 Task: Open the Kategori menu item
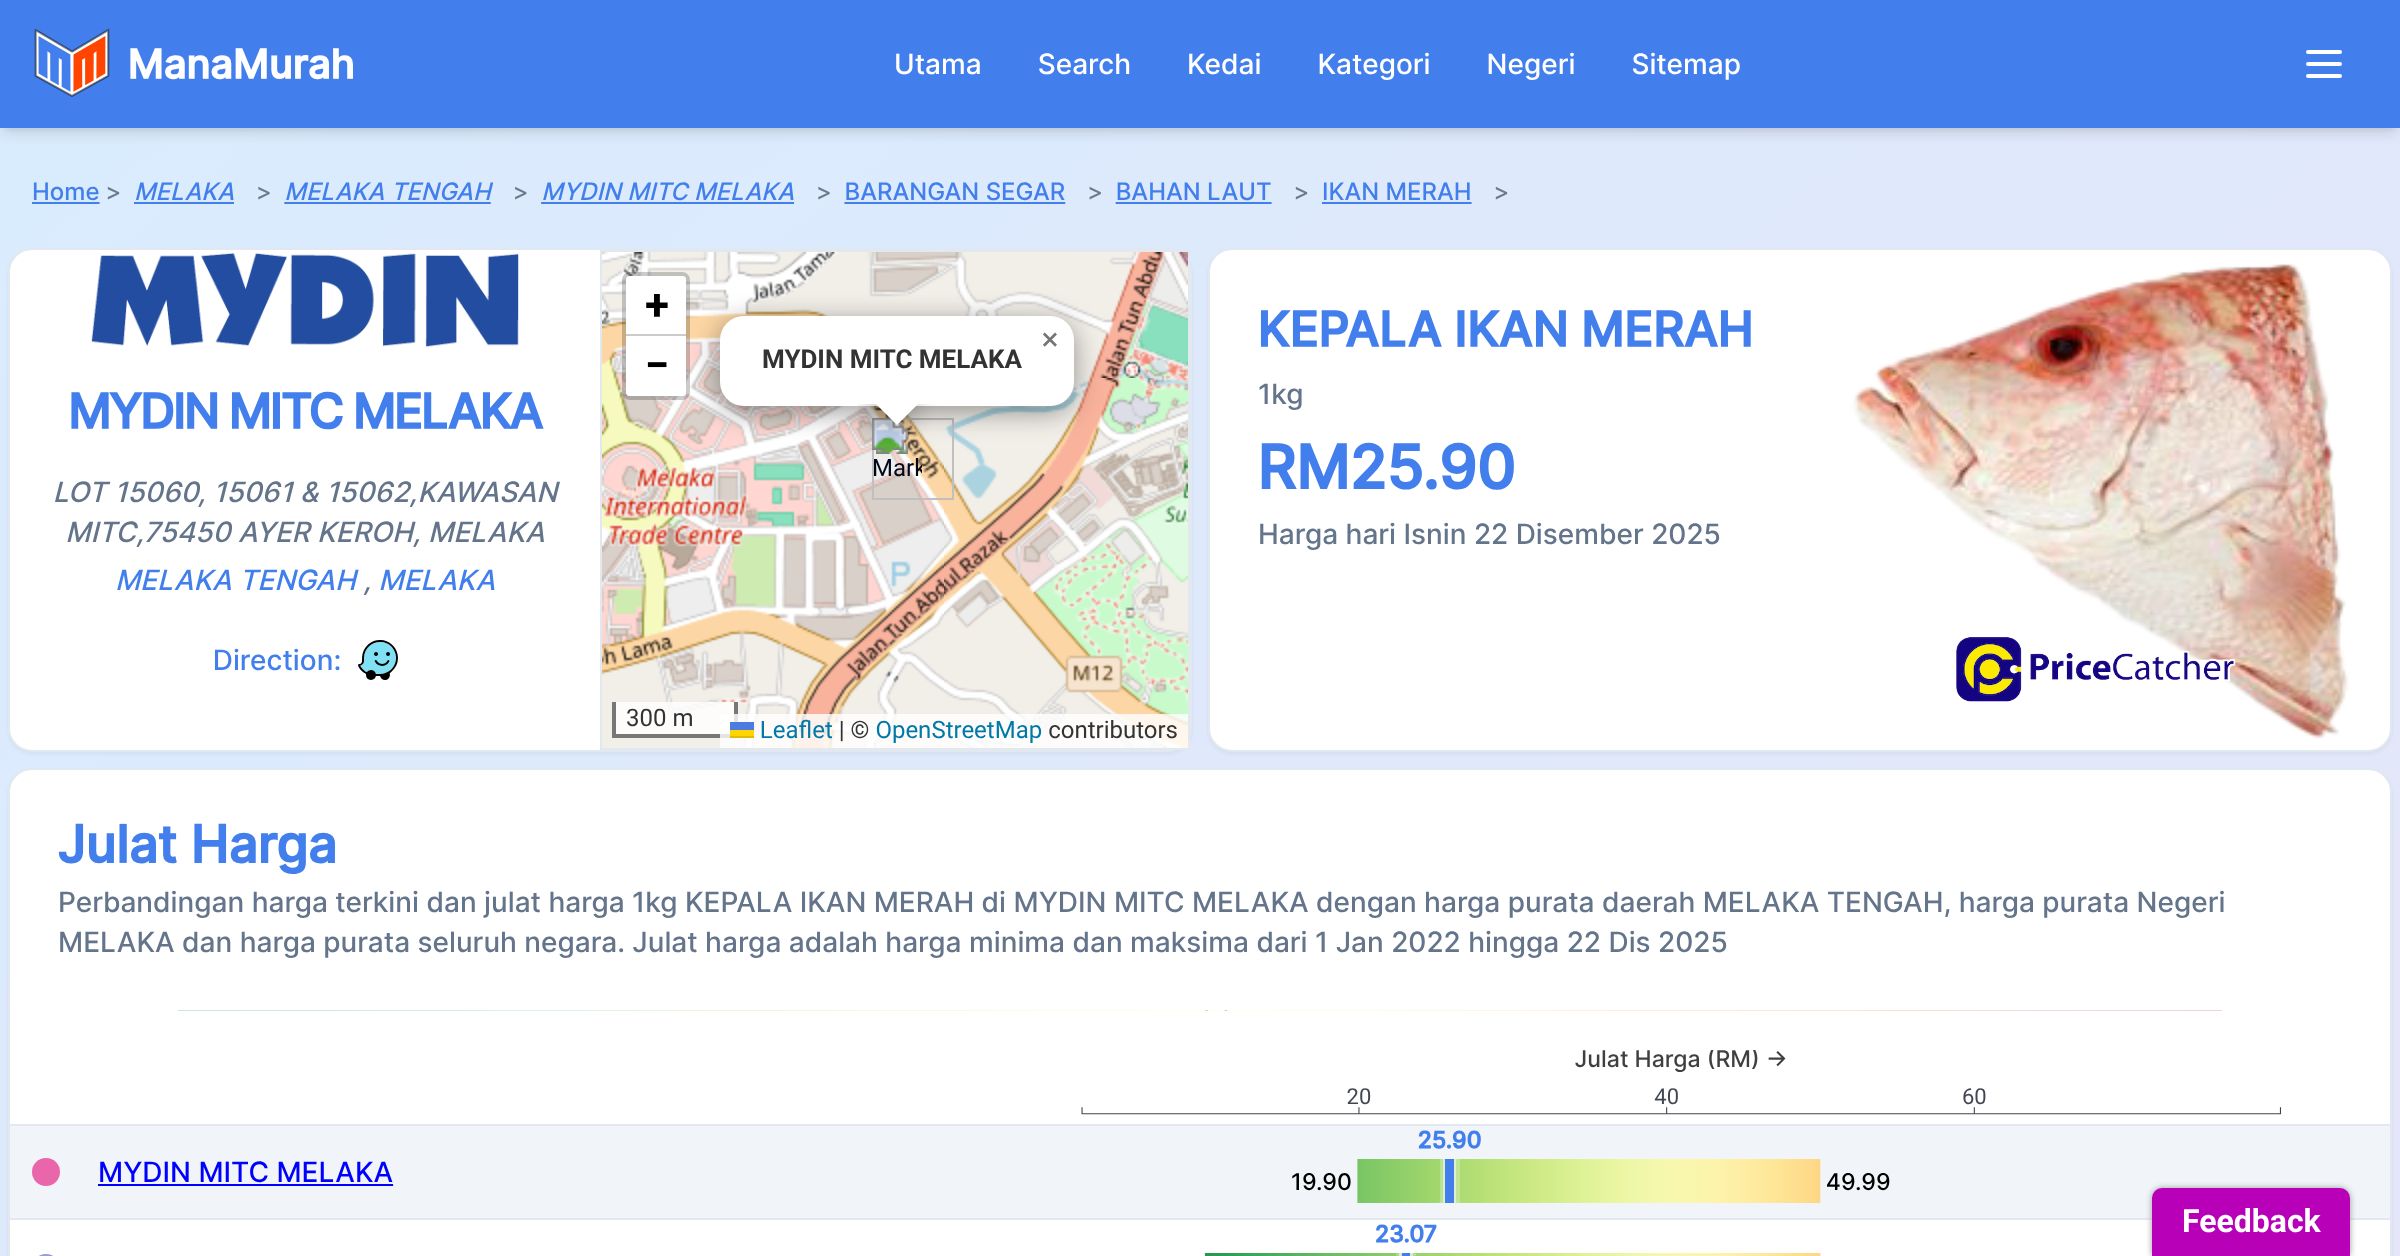tap(1373, 64)
